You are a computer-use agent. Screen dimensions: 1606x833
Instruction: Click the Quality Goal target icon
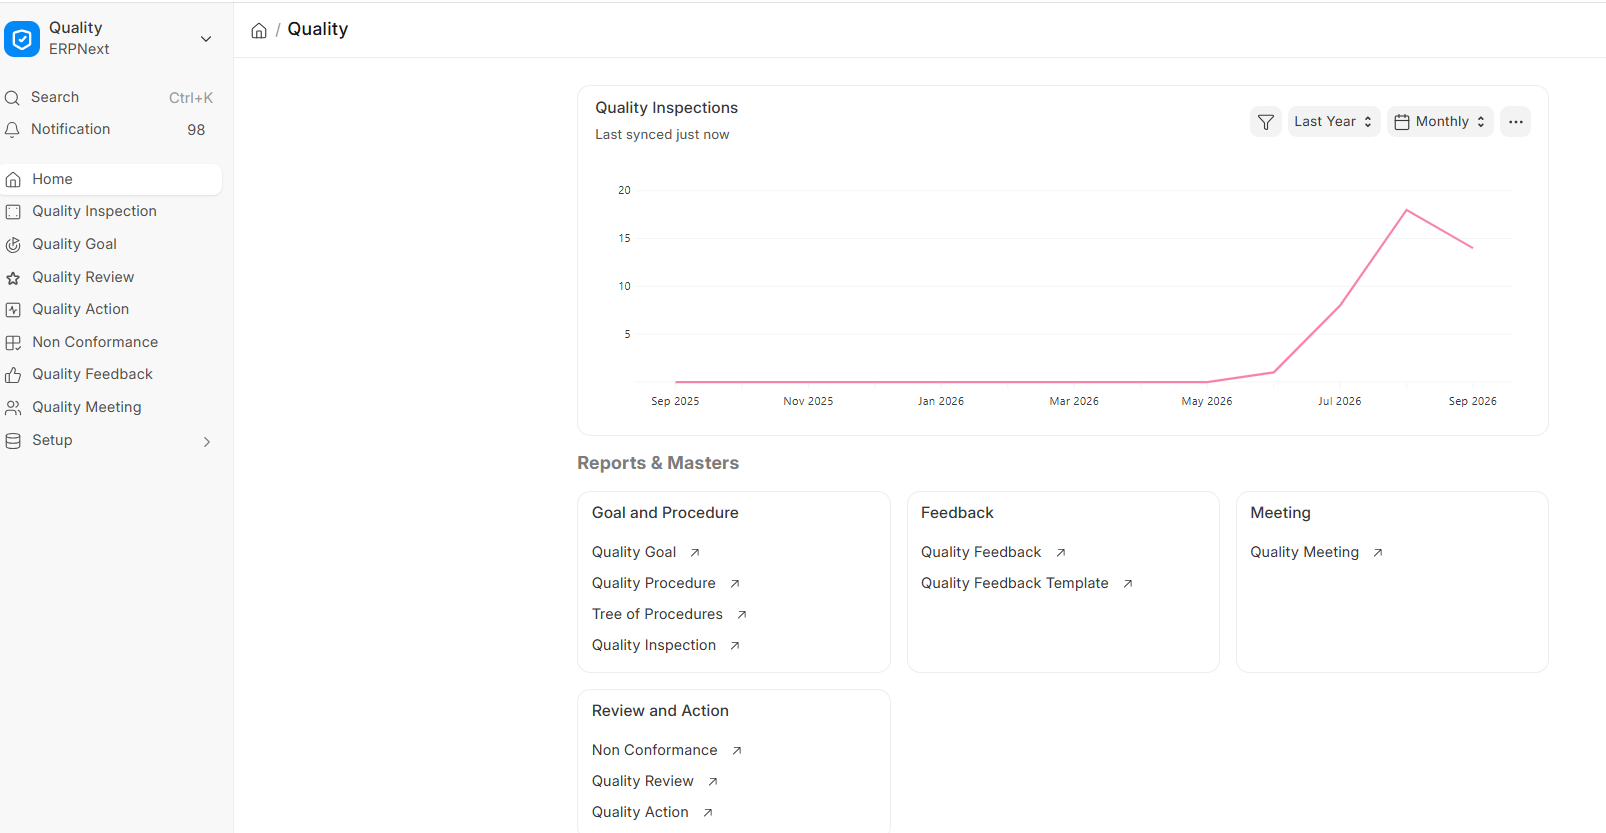13,245
